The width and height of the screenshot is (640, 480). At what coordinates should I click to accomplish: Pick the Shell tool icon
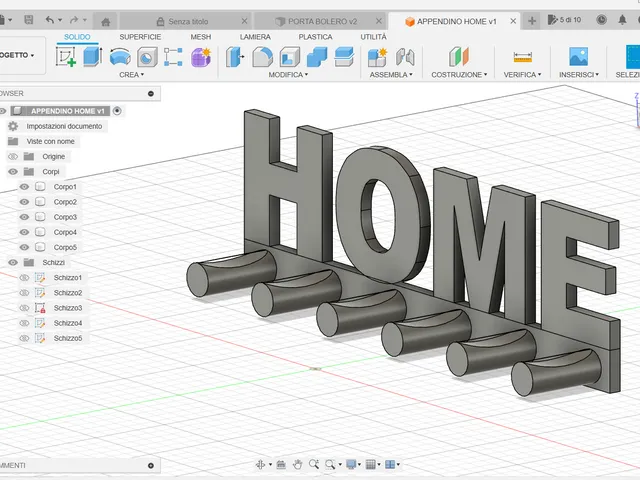pos(289,57)
